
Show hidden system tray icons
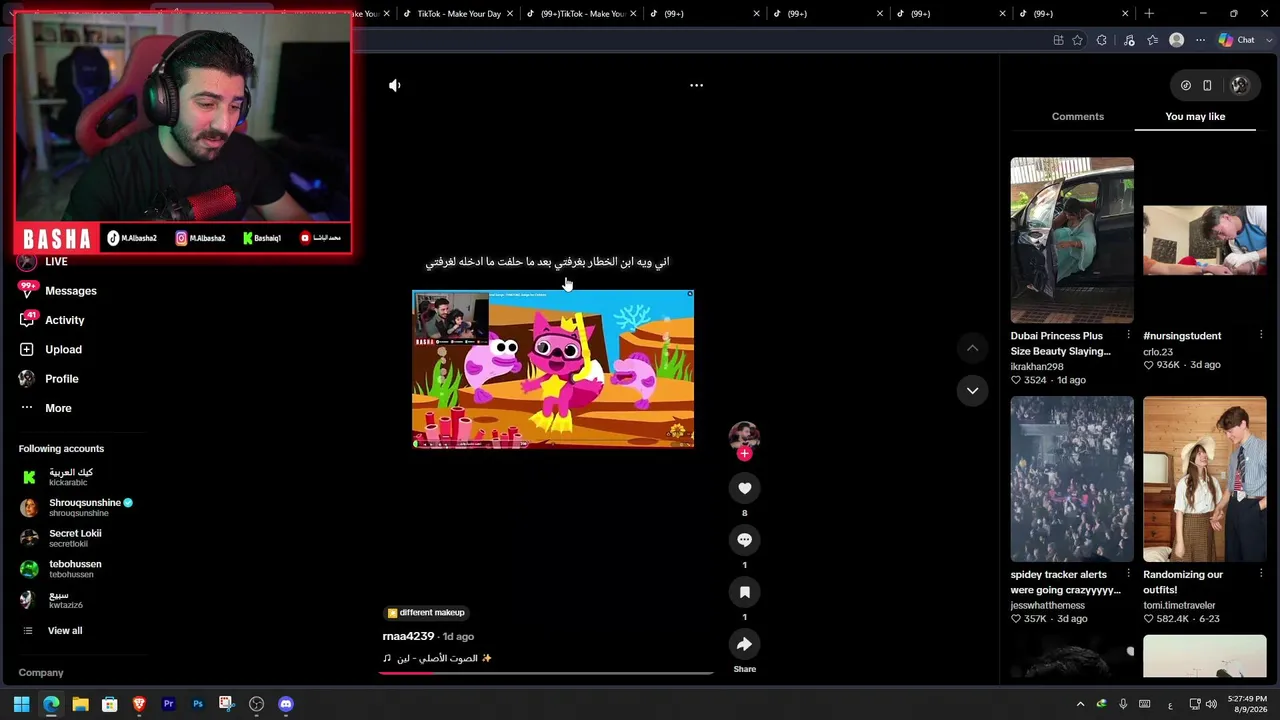pyautogui.click(x=1080, y=704)
